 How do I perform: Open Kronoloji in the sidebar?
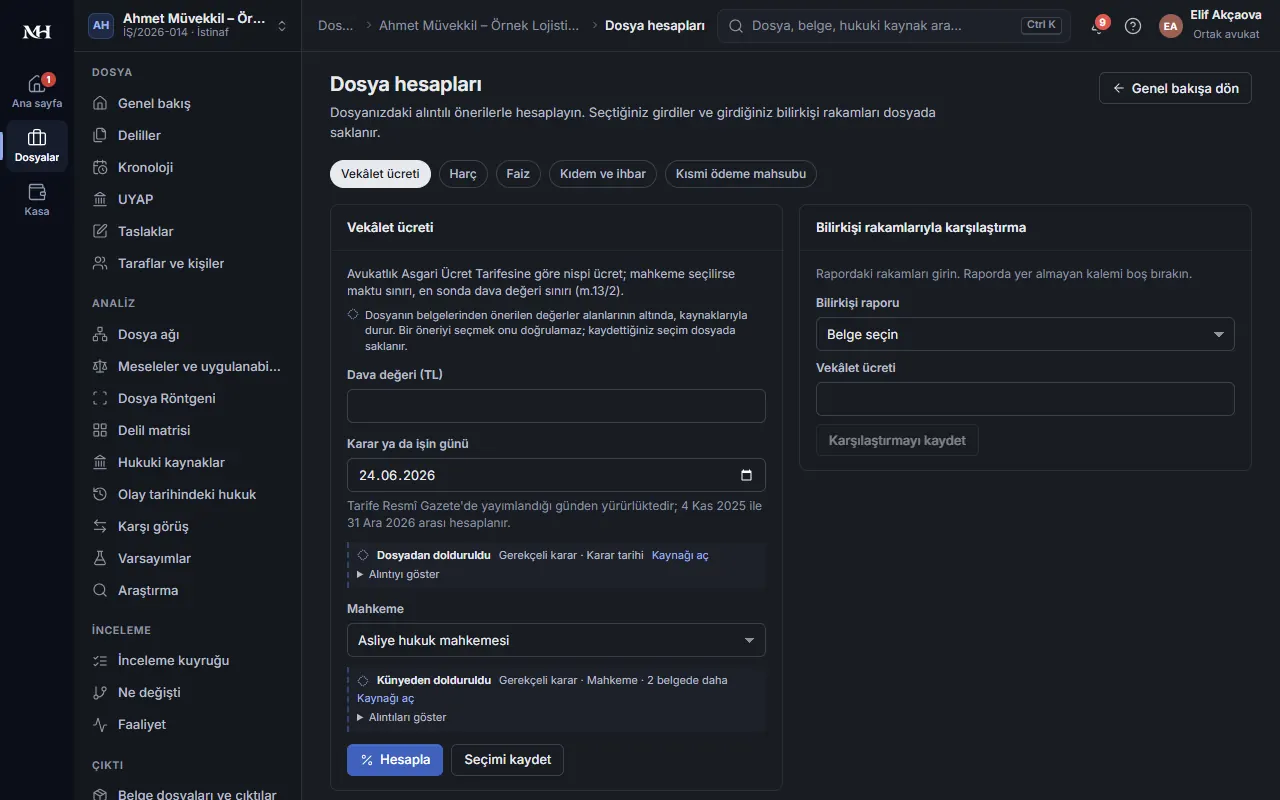(x=187, y=167)
